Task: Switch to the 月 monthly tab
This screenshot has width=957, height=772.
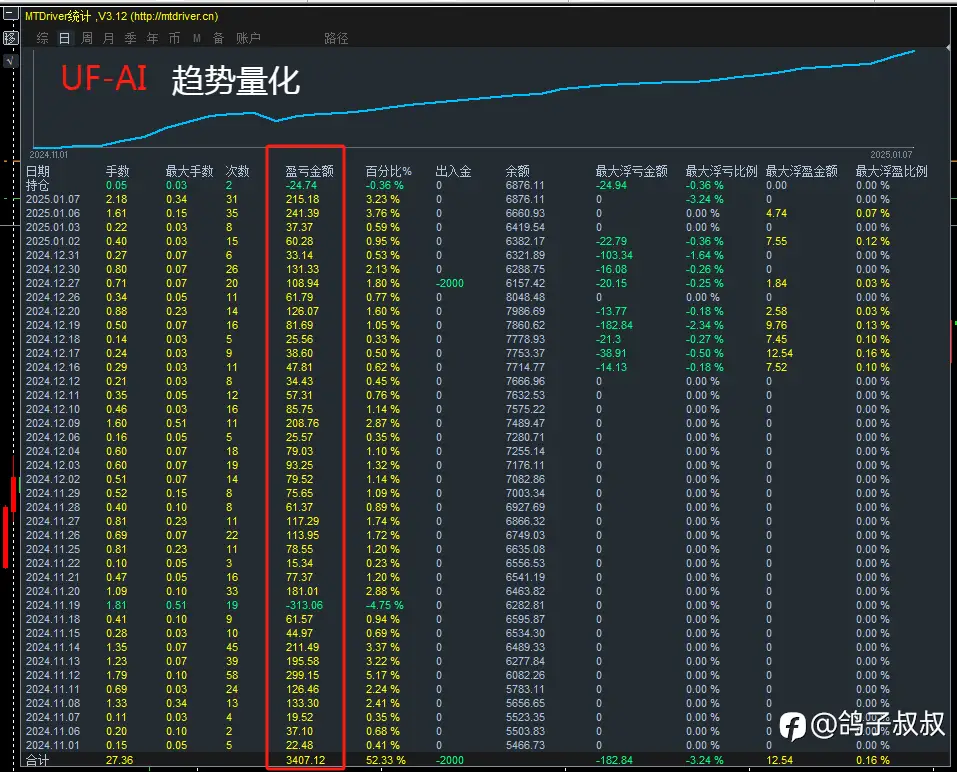Action: pyautogui.click(x=108, y=38)
